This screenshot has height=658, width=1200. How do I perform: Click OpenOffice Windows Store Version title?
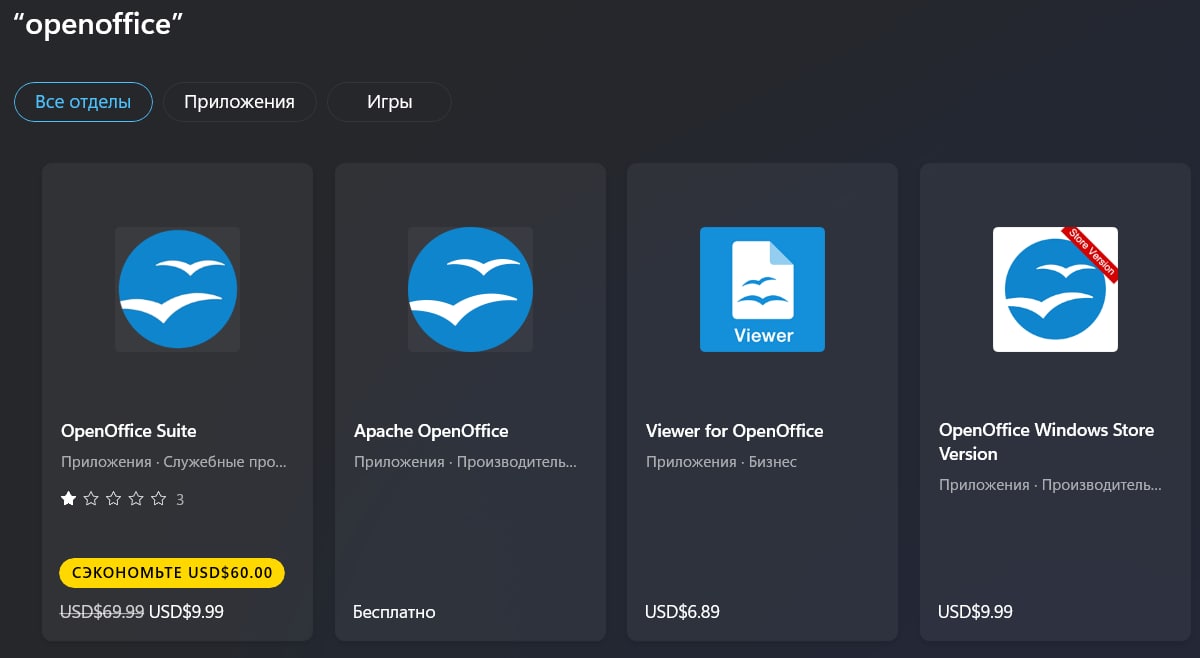pos(1046,442)
